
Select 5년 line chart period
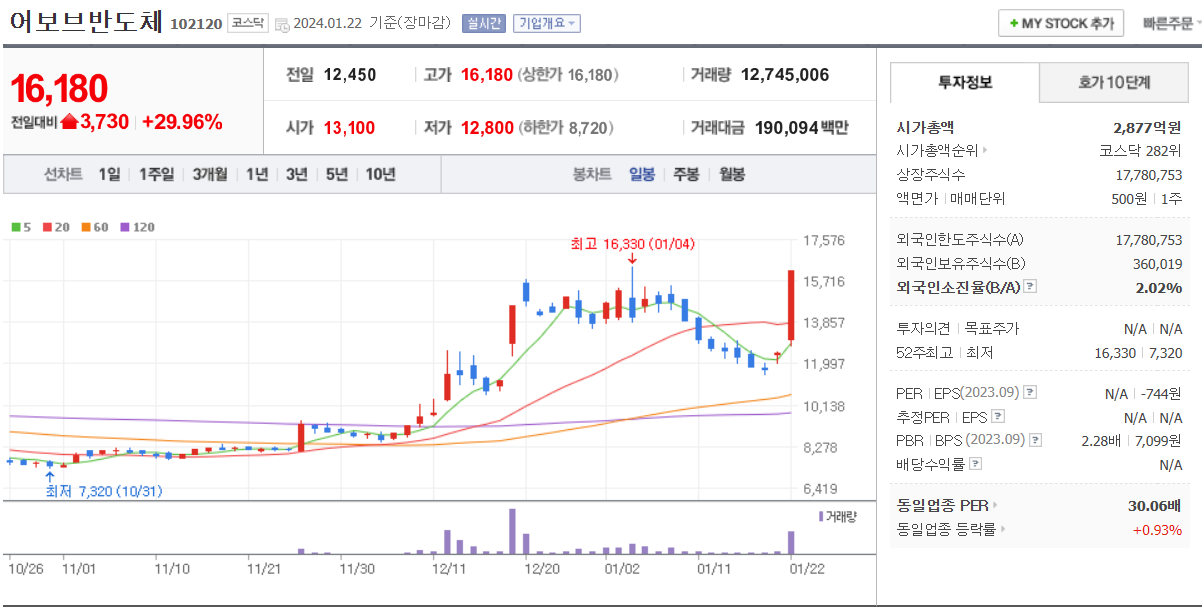(x=336, y=174)
